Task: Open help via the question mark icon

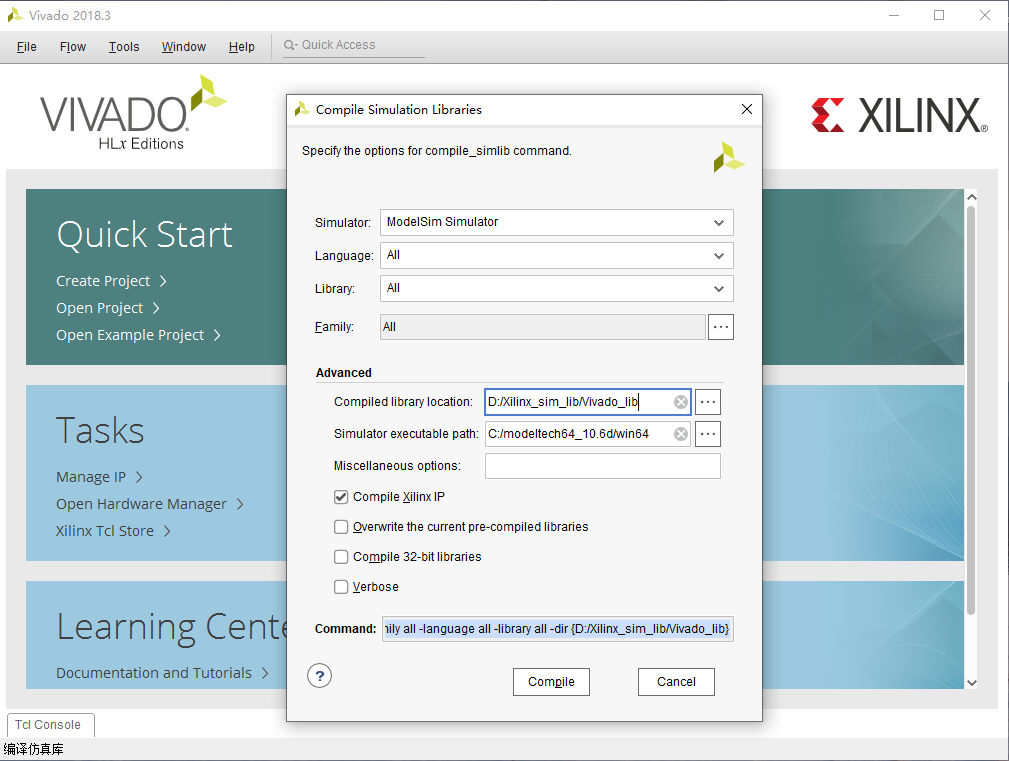Action: coord(319,675)
